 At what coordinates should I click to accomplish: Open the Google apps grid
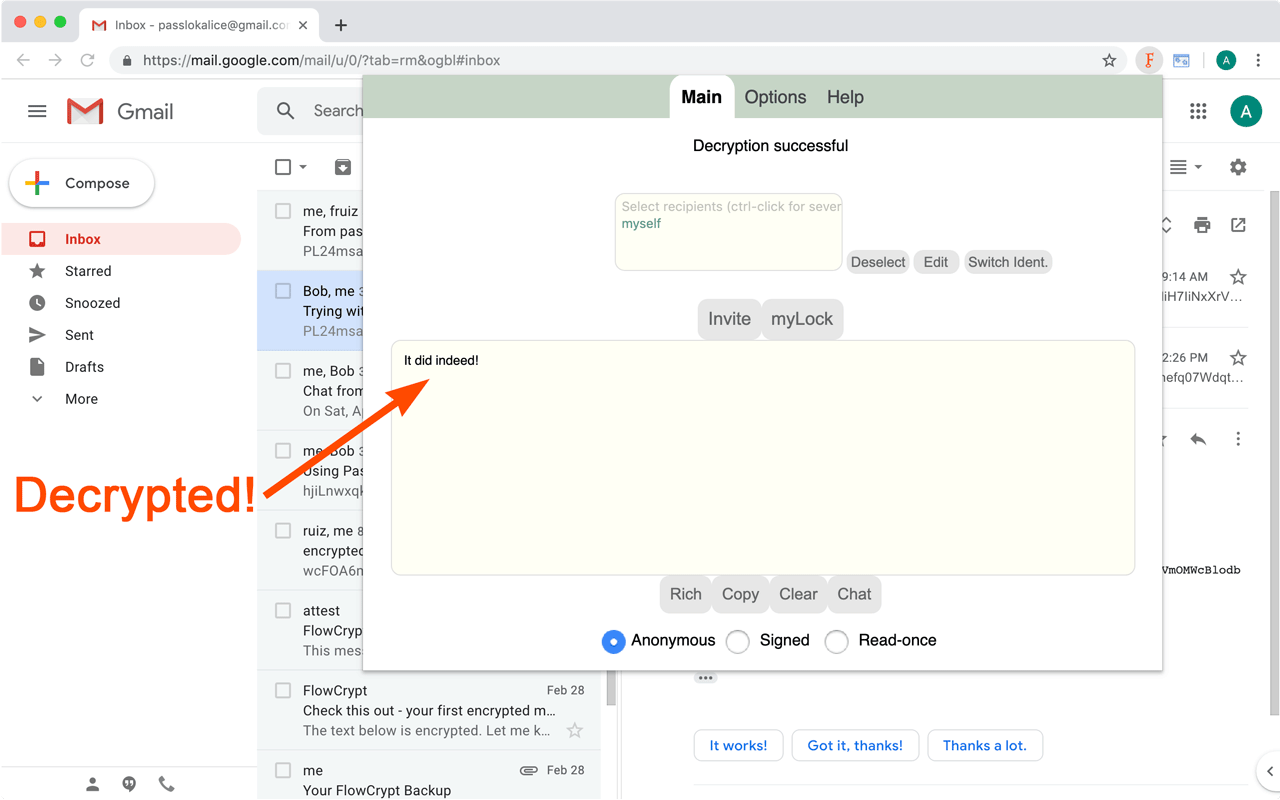[1198, 111]
